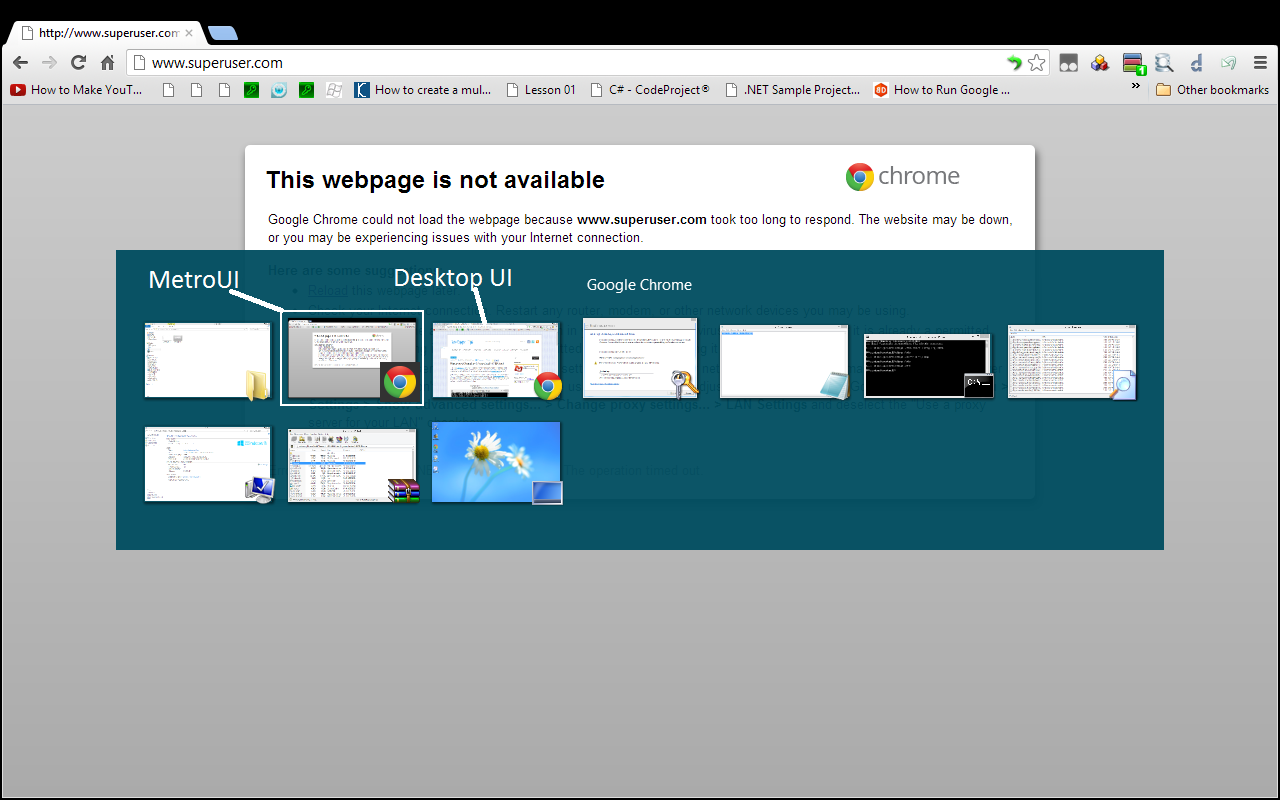Screen dimensions: 1280x800
Task: Click the green arrow icon in the address bar
Action: pyautogui.click(x=1014, y=63)
